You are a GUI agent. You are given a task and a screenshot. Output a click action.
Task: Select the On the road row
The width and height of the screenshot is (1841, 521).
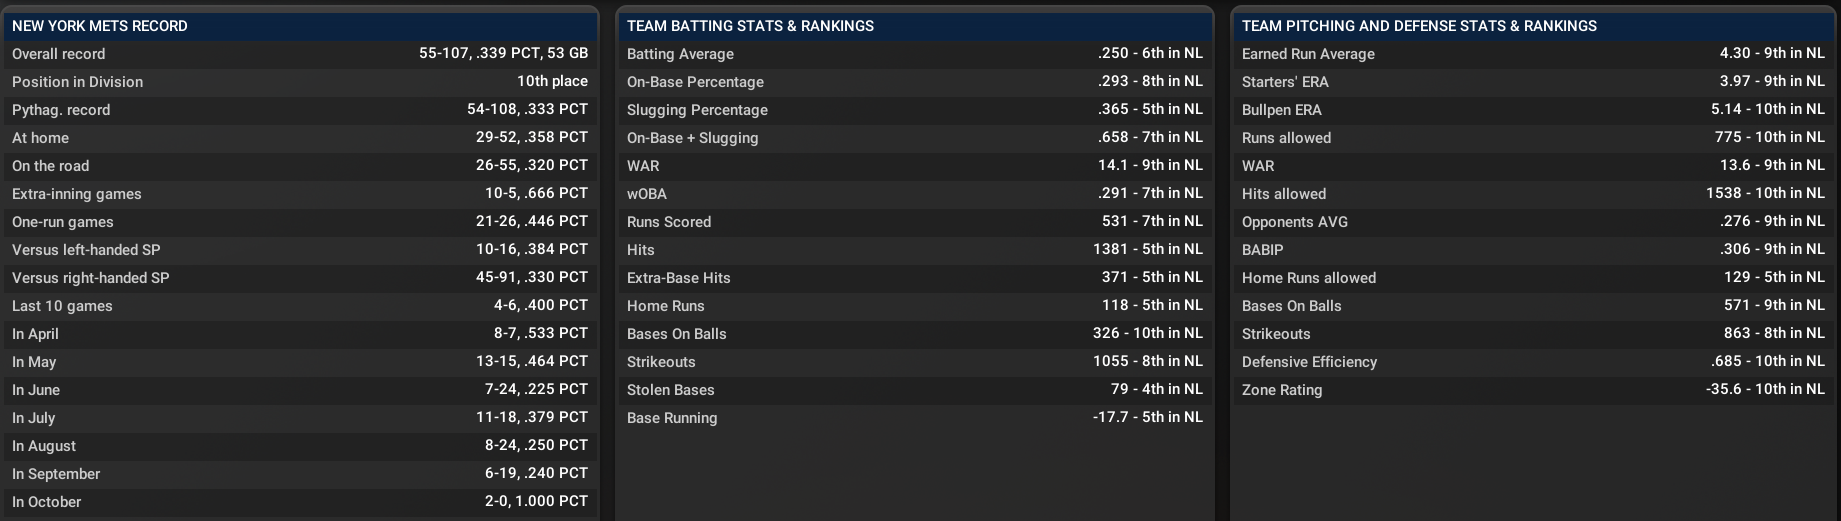tap(300, 166)
